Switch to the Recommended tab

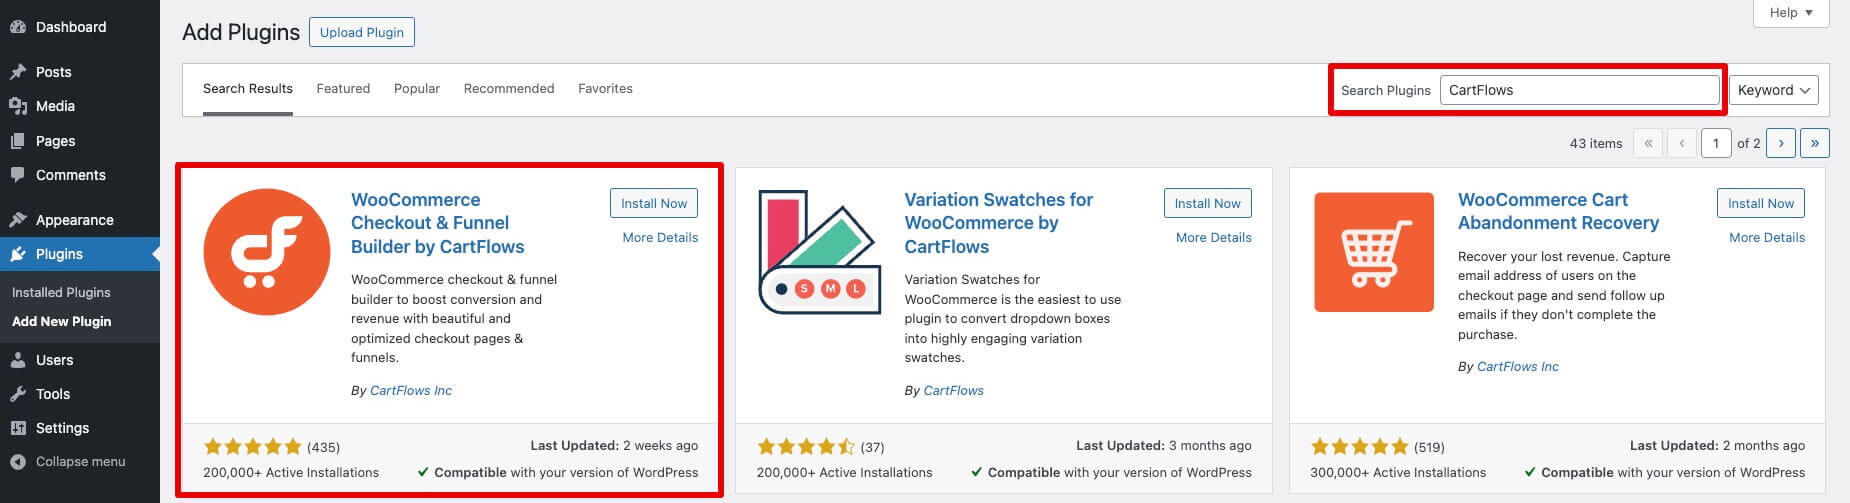(x=509, y=89)
